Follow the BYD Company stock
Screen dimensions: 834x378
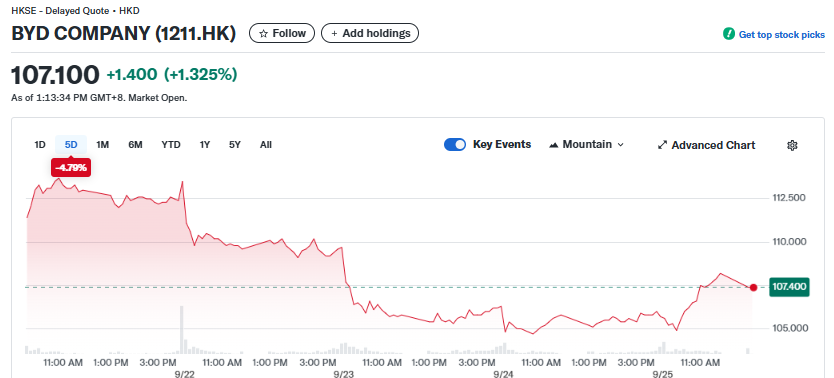(x=282, y=33)
